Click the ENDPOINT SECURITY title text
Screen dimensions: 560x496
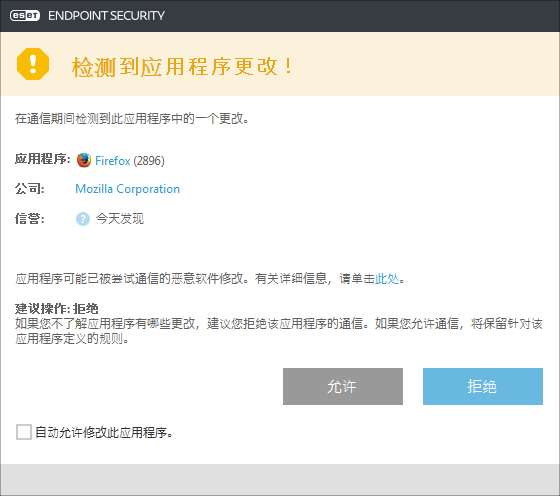coord(106,16)
